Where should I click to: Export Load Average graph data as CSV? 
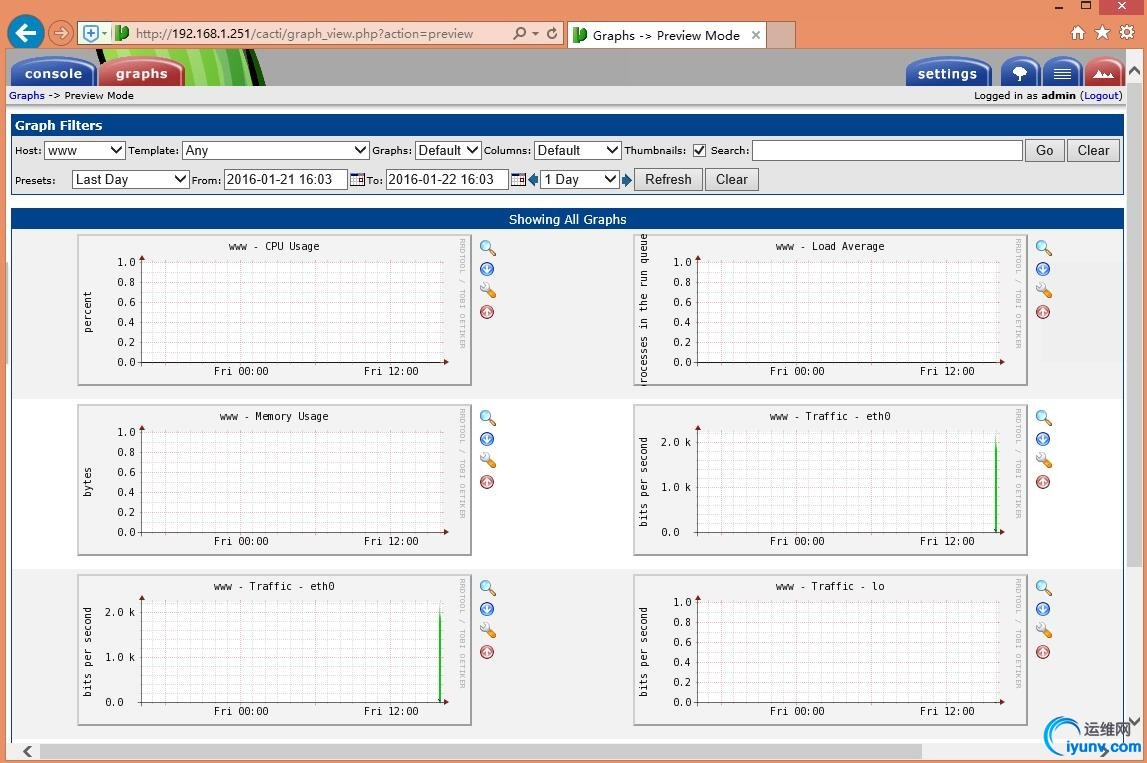point(1043,269)
